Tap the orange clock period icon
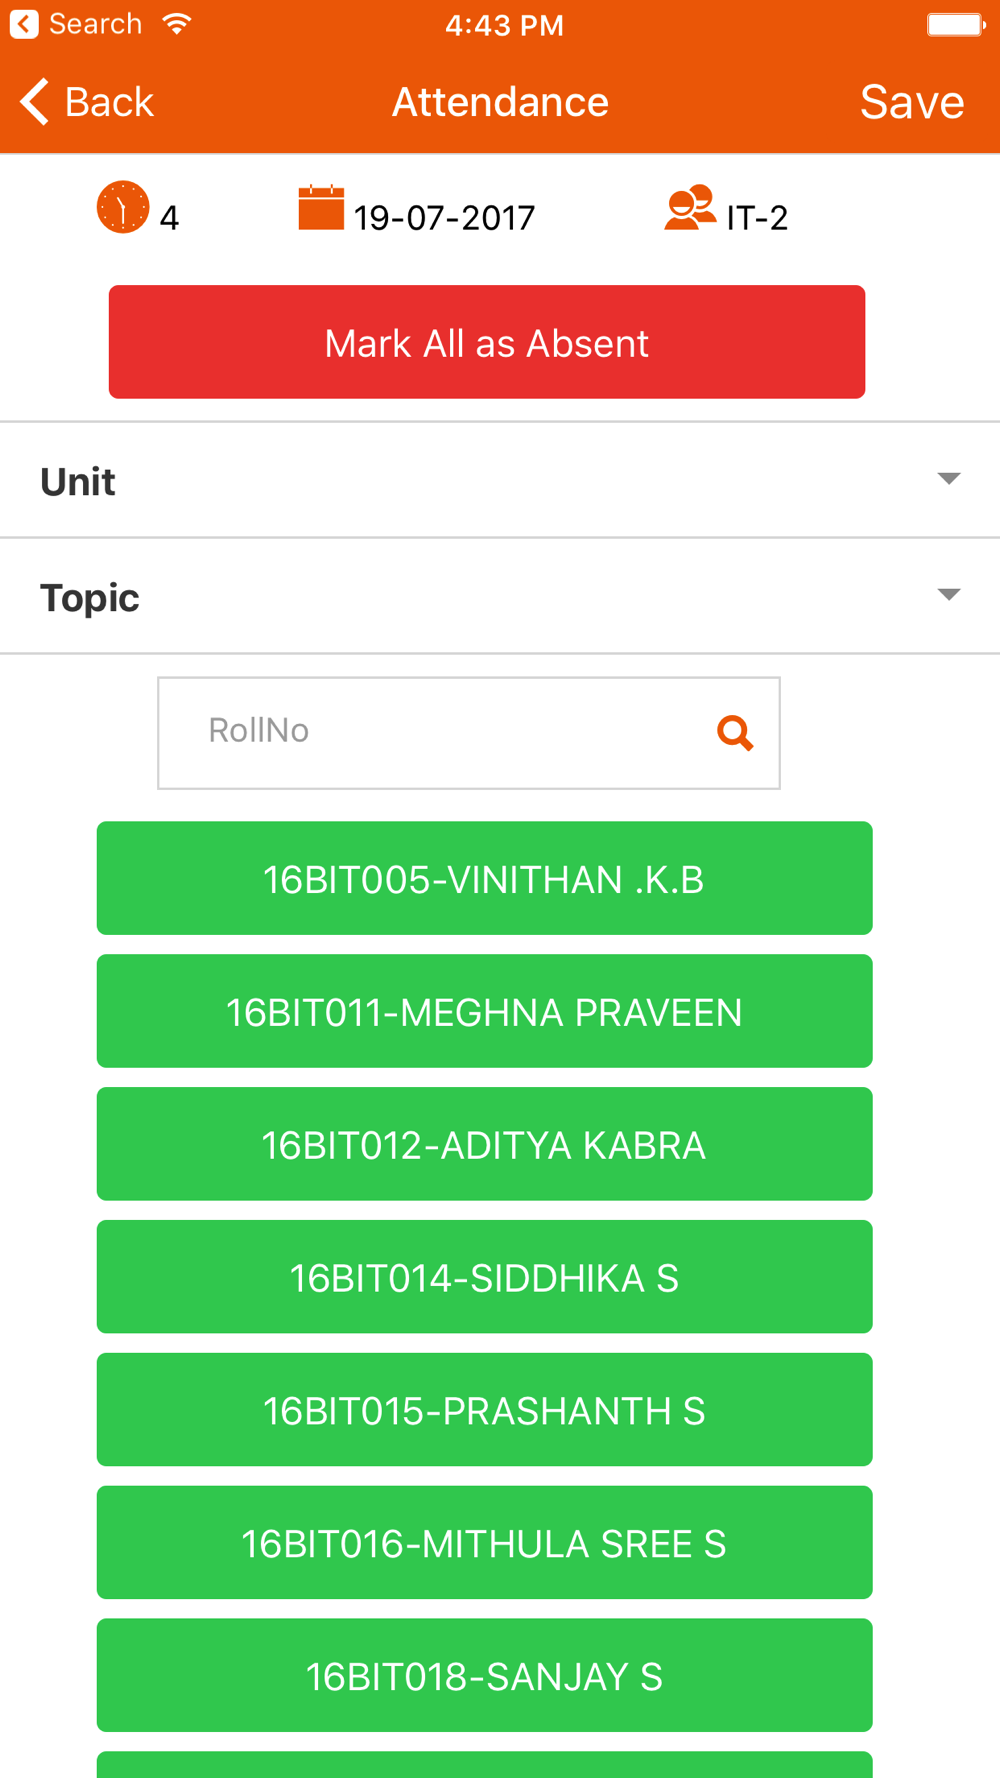Image resolution: width=1000 pixels, height=1778 pixels. pos(122,207)
